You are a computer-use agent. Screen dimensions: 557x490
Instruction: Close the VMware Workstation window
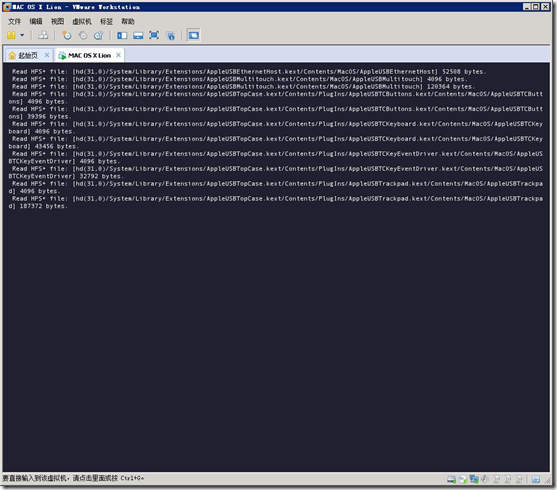click(x=545, y=7)
